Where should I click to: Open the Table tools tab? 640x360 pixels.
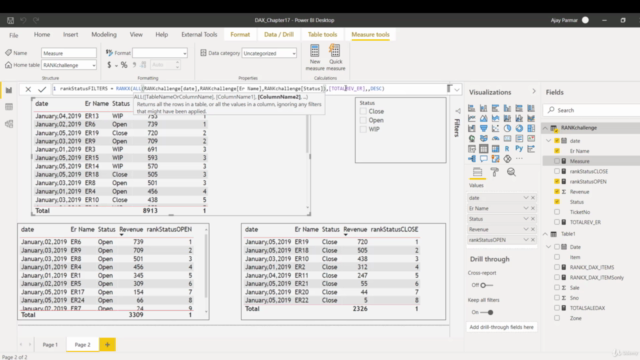(322, 35)
